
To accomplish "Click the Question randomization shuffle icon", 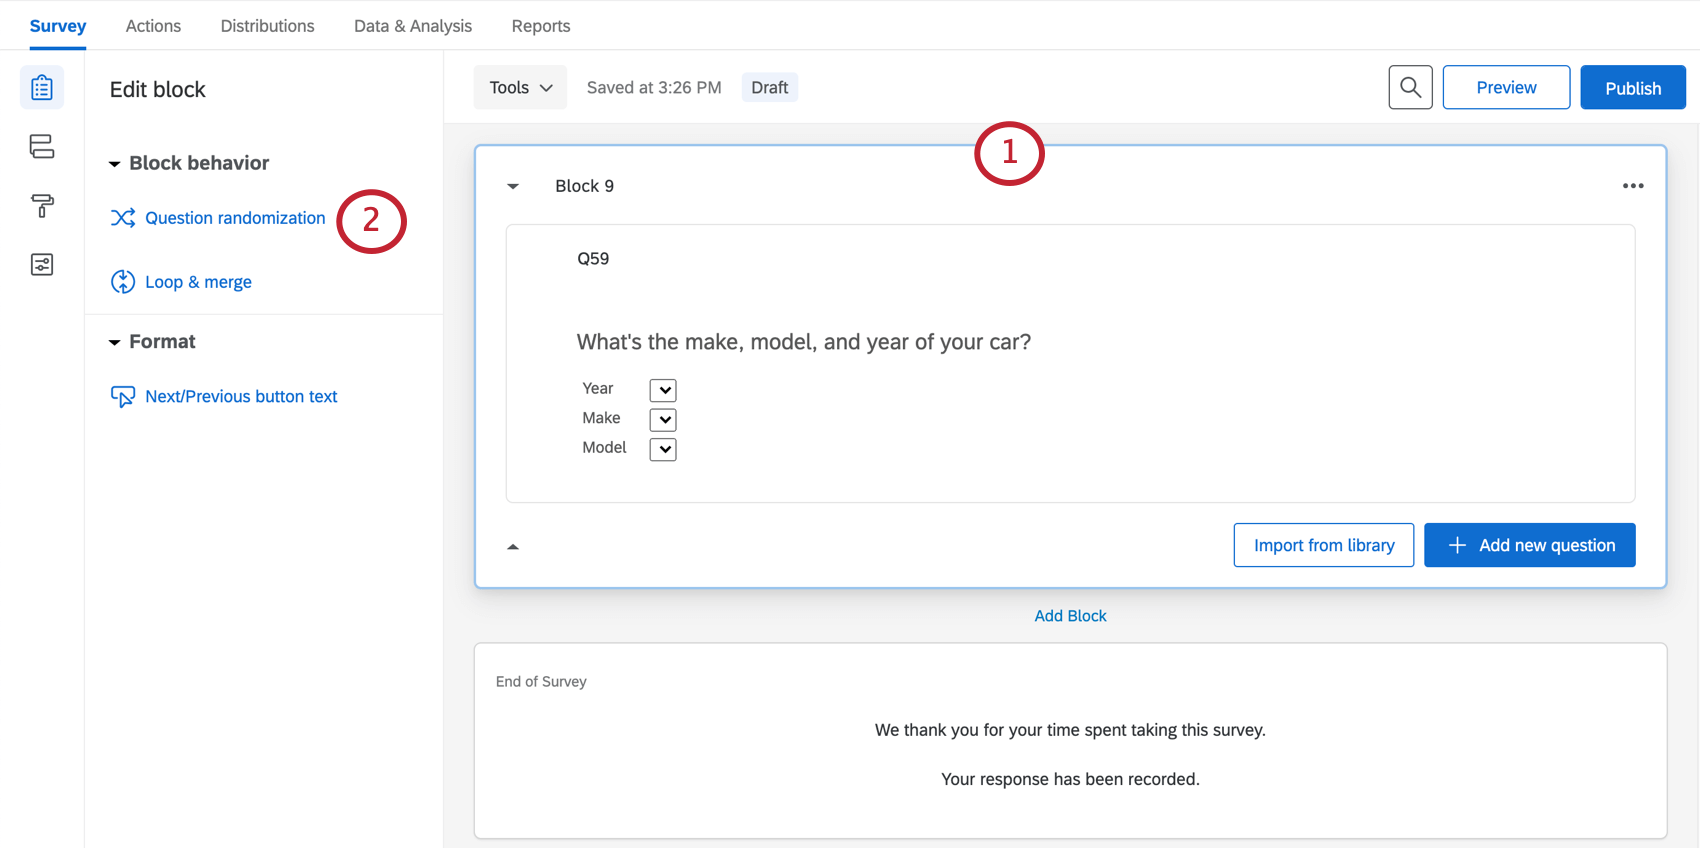I will tap(123, 218).
